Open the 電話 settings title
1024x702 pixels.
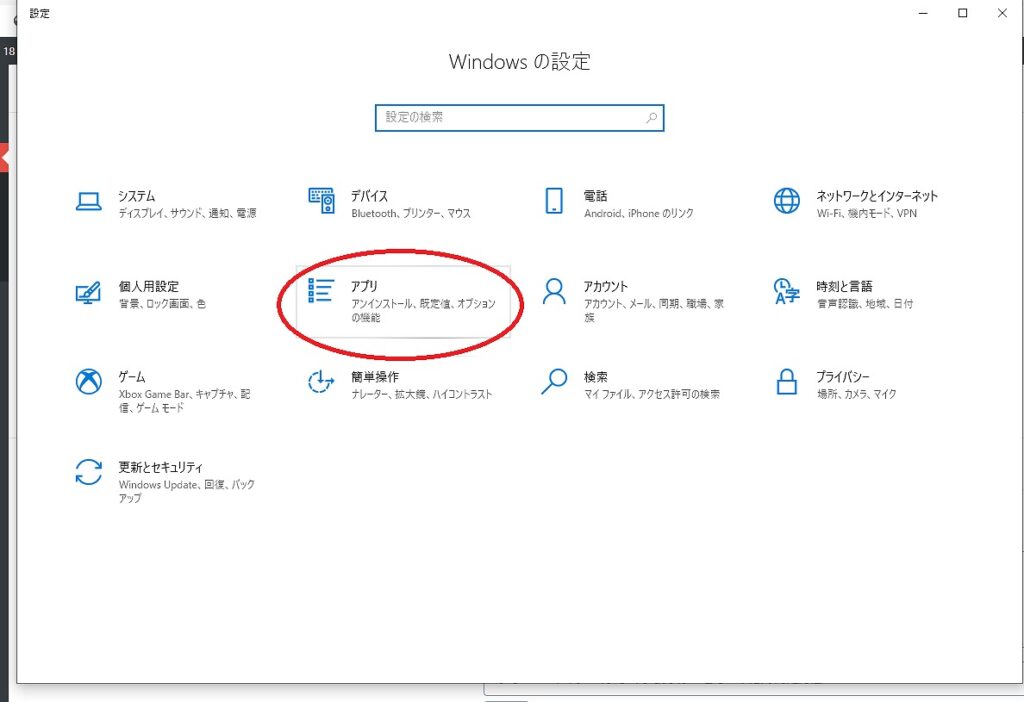595,196
